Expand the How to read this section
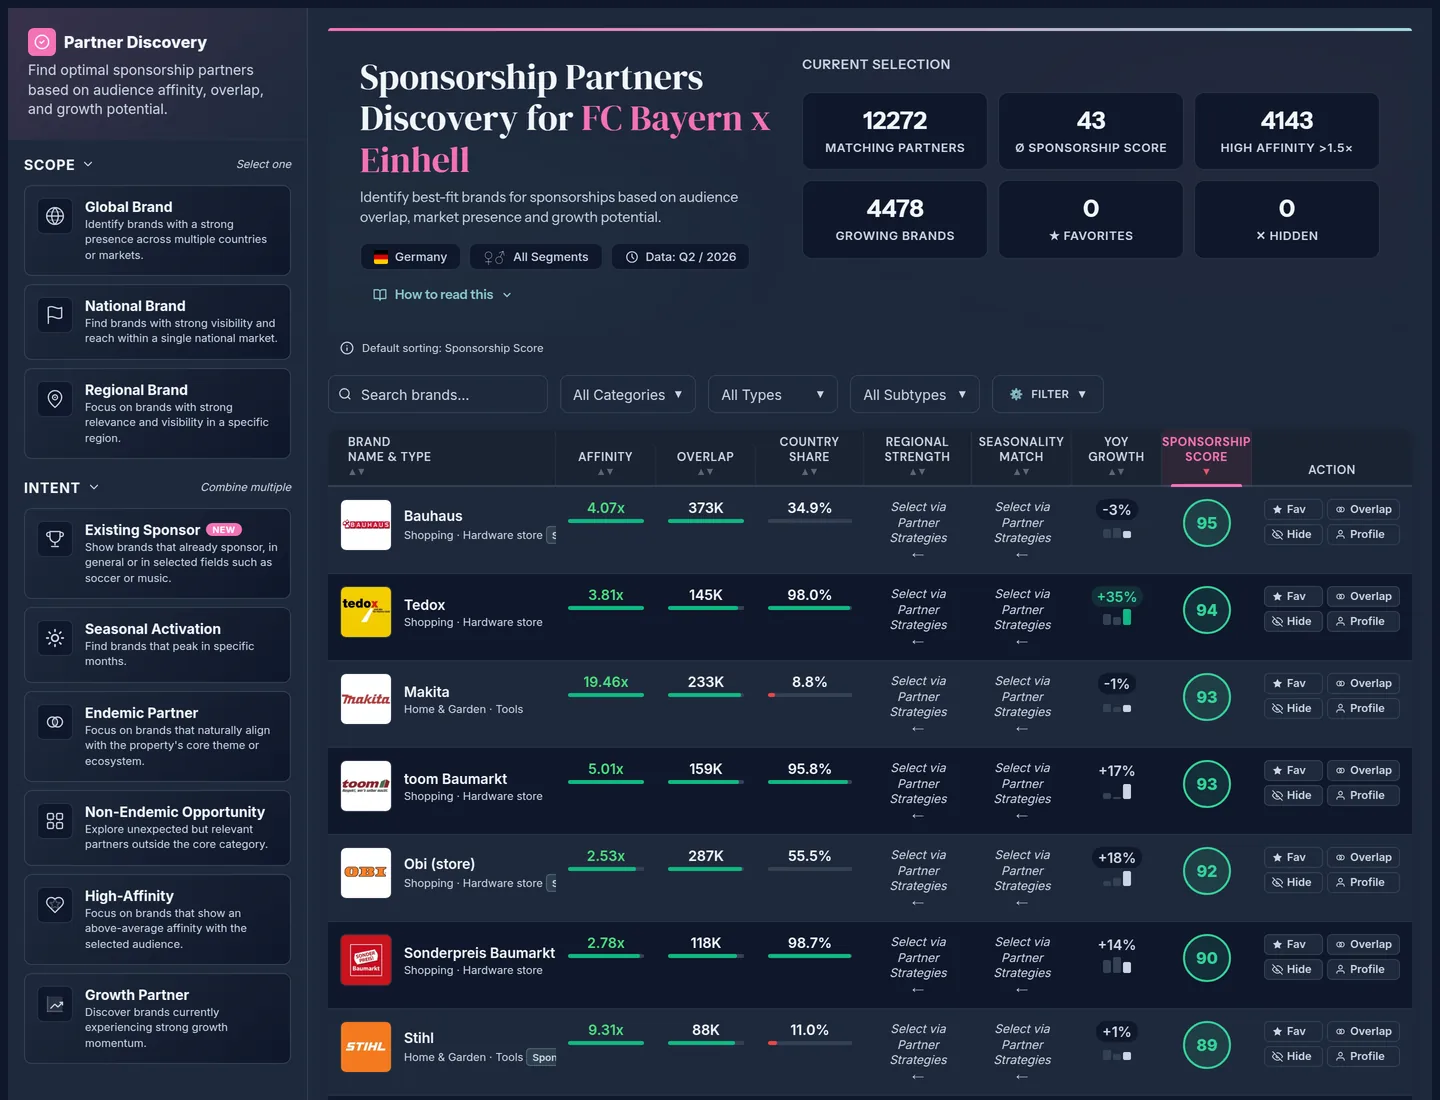Screen dimensions: 1440x1100 [442, 295]
